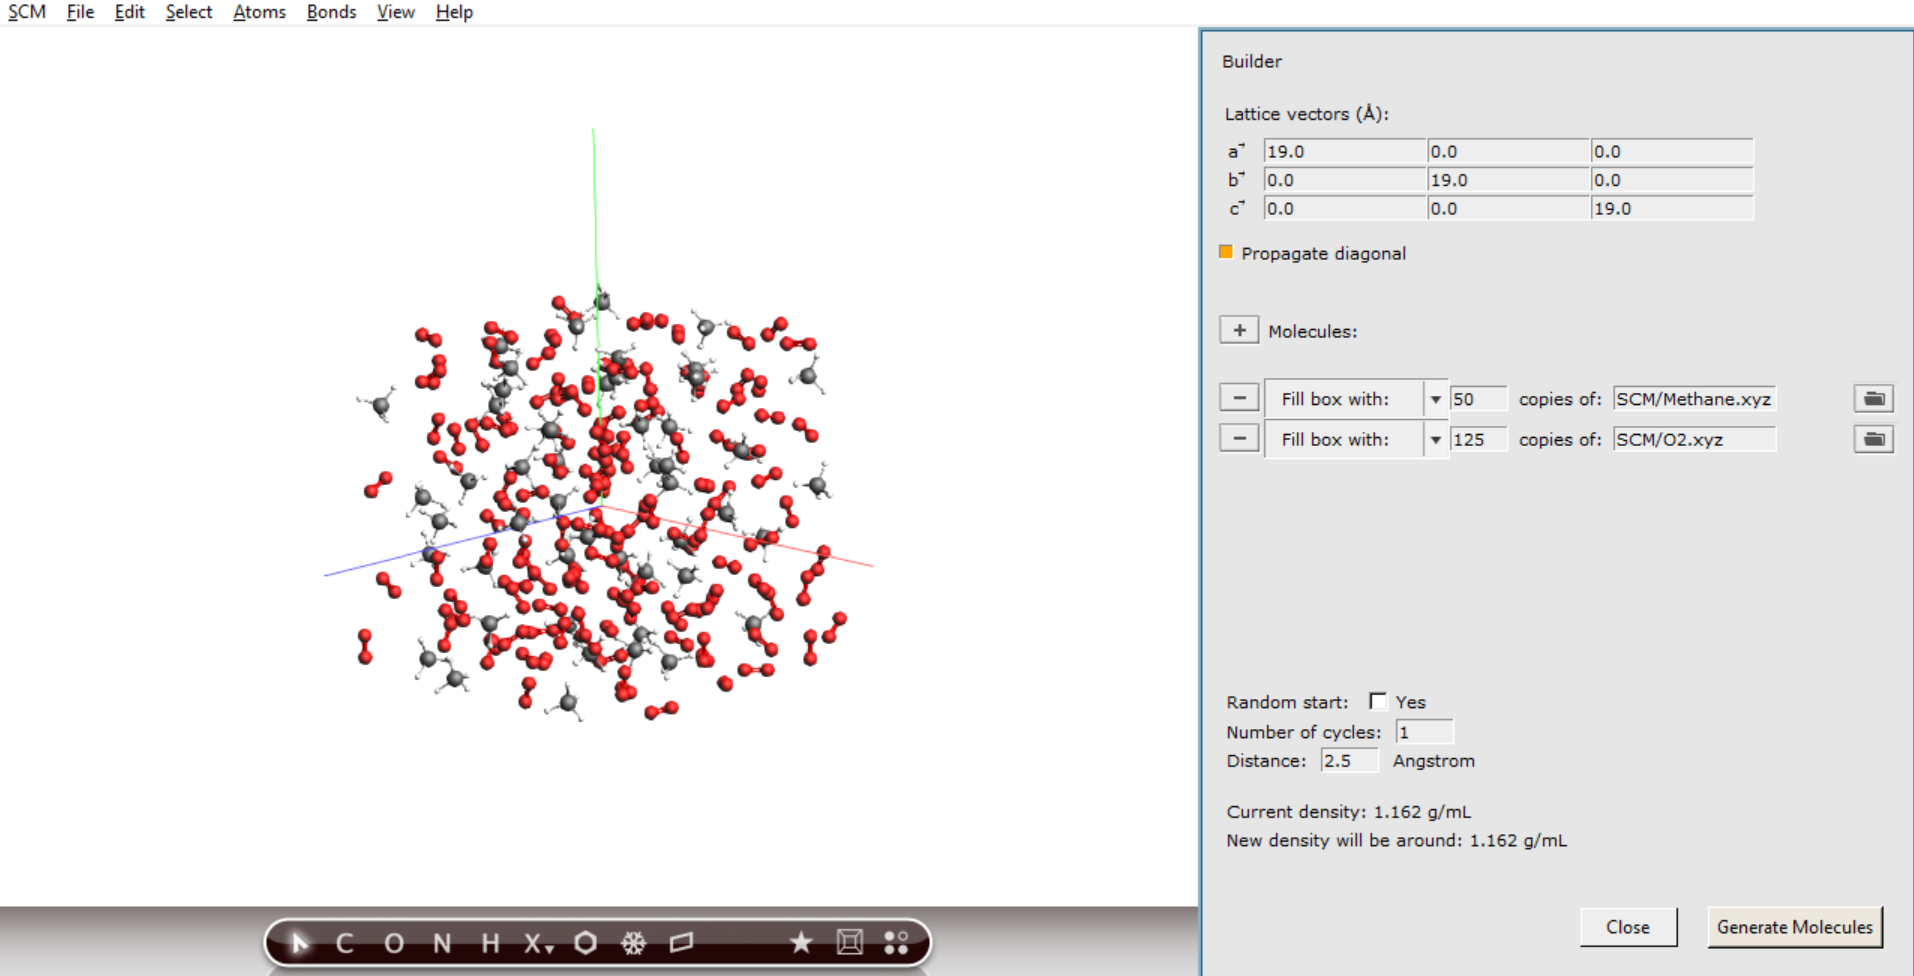Click the lattice vector c y-component field
This screenshot has width=1914, height=976.
click(1508, 208)
